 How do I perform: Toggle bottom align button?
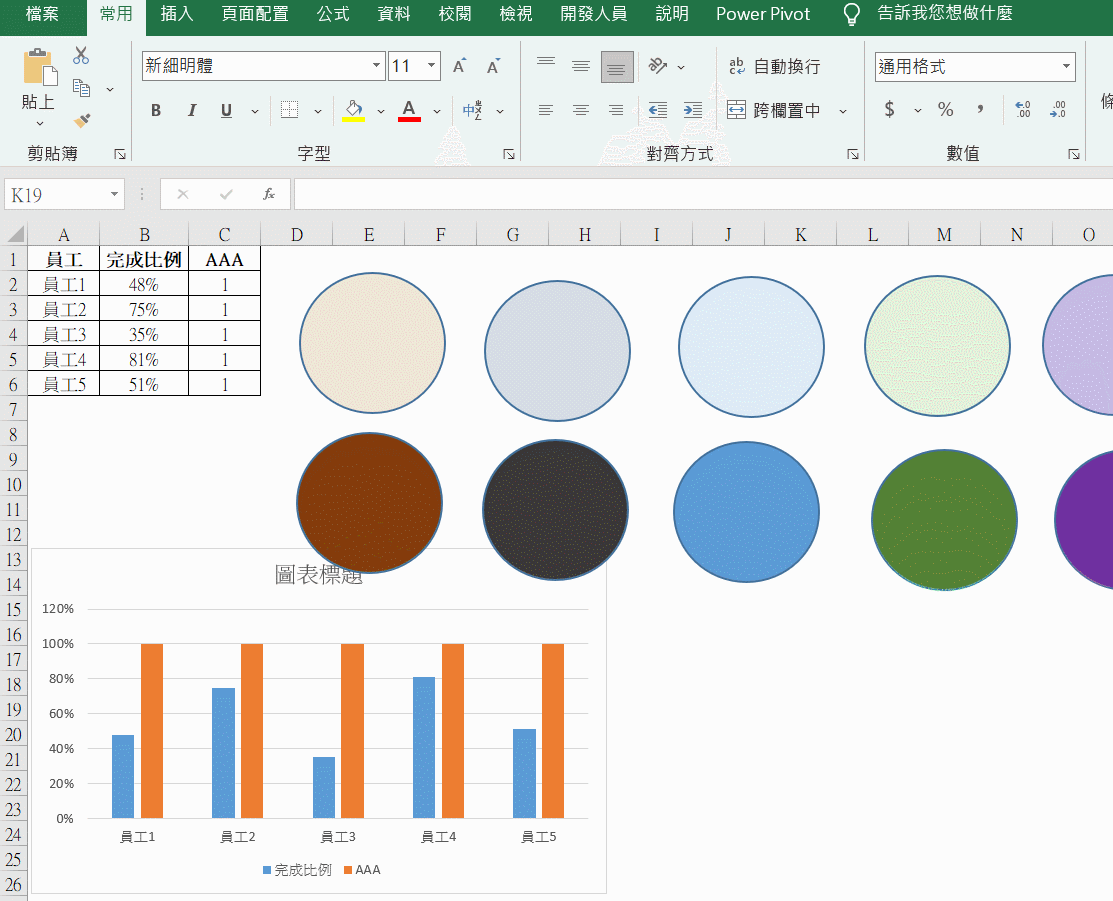[x=617, y=67]
